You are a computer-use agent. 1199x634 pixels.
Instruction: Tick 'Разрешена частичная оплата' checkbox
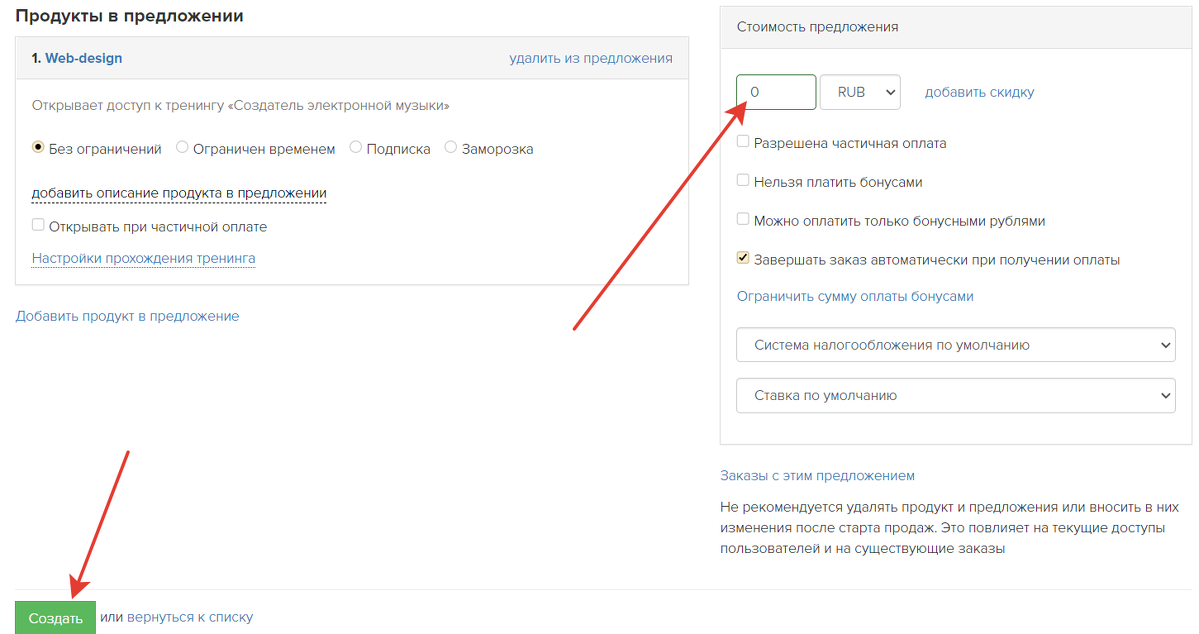[x=742, y=141]
